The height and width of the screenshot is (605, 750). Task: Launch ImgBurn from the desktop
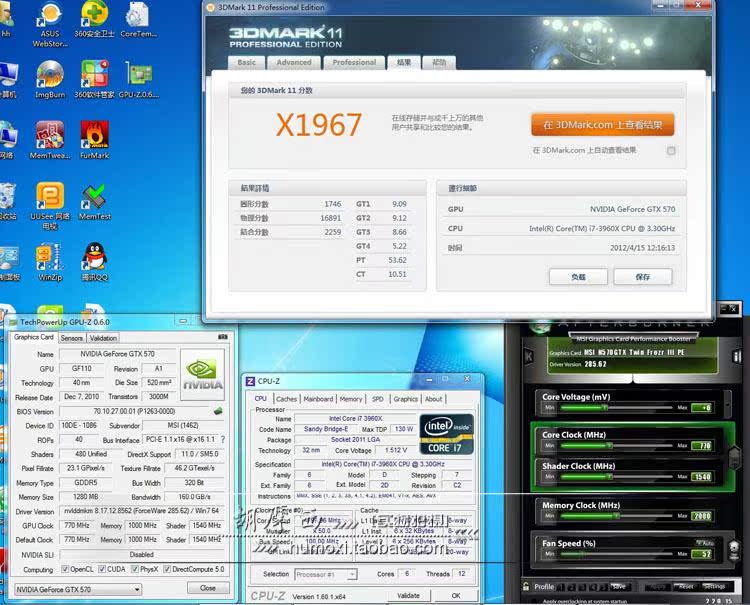(50, 78)
